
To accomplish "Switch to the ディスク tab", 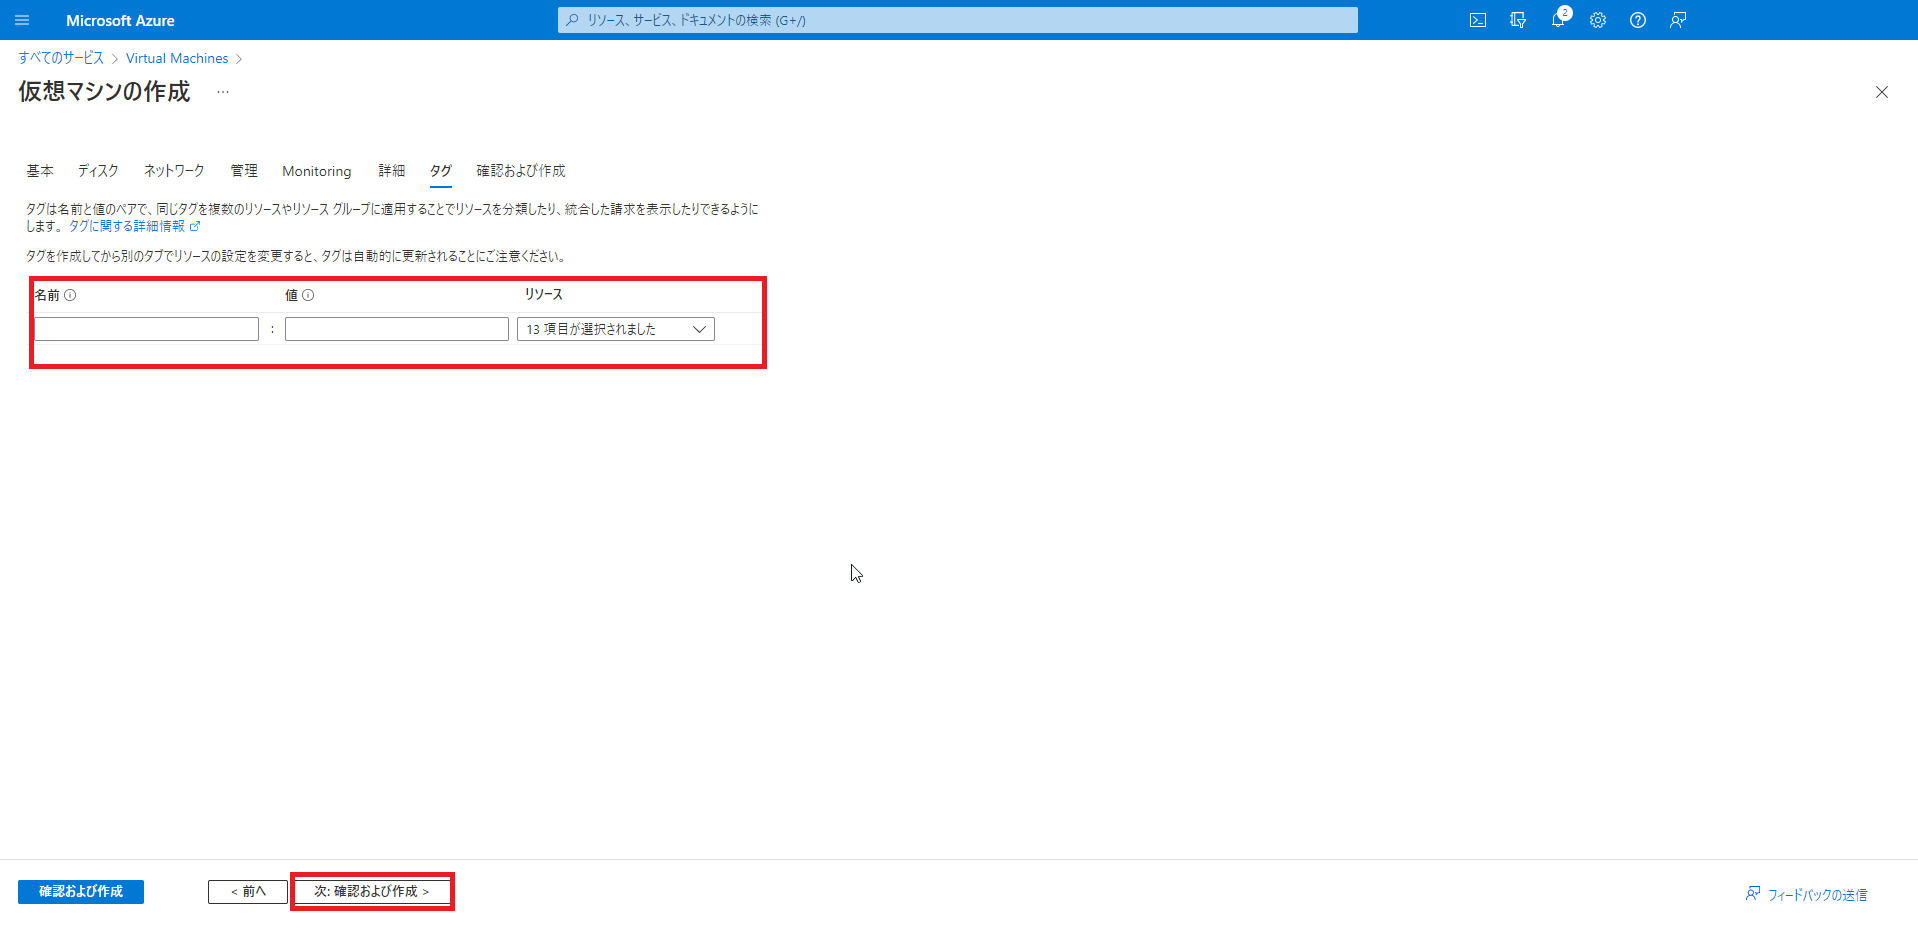I will click(98, 171).
